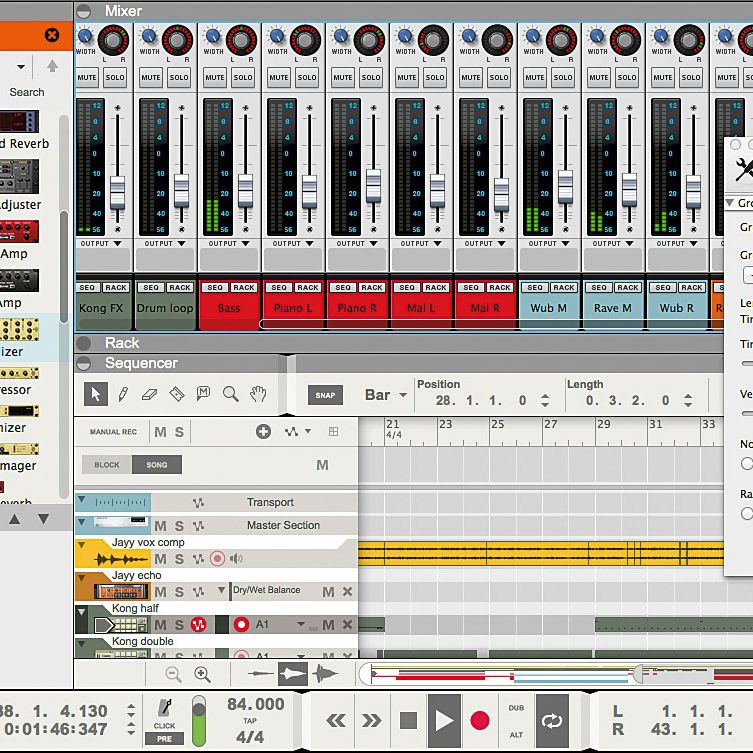Click the Bass channel pan knob
This screenshot has height=753, width=753.
click(241, 40)
